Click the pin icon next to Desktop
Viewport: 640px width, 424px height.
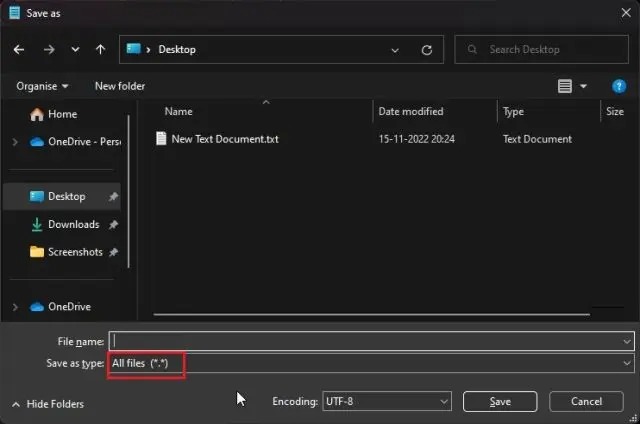coord(113,197)
